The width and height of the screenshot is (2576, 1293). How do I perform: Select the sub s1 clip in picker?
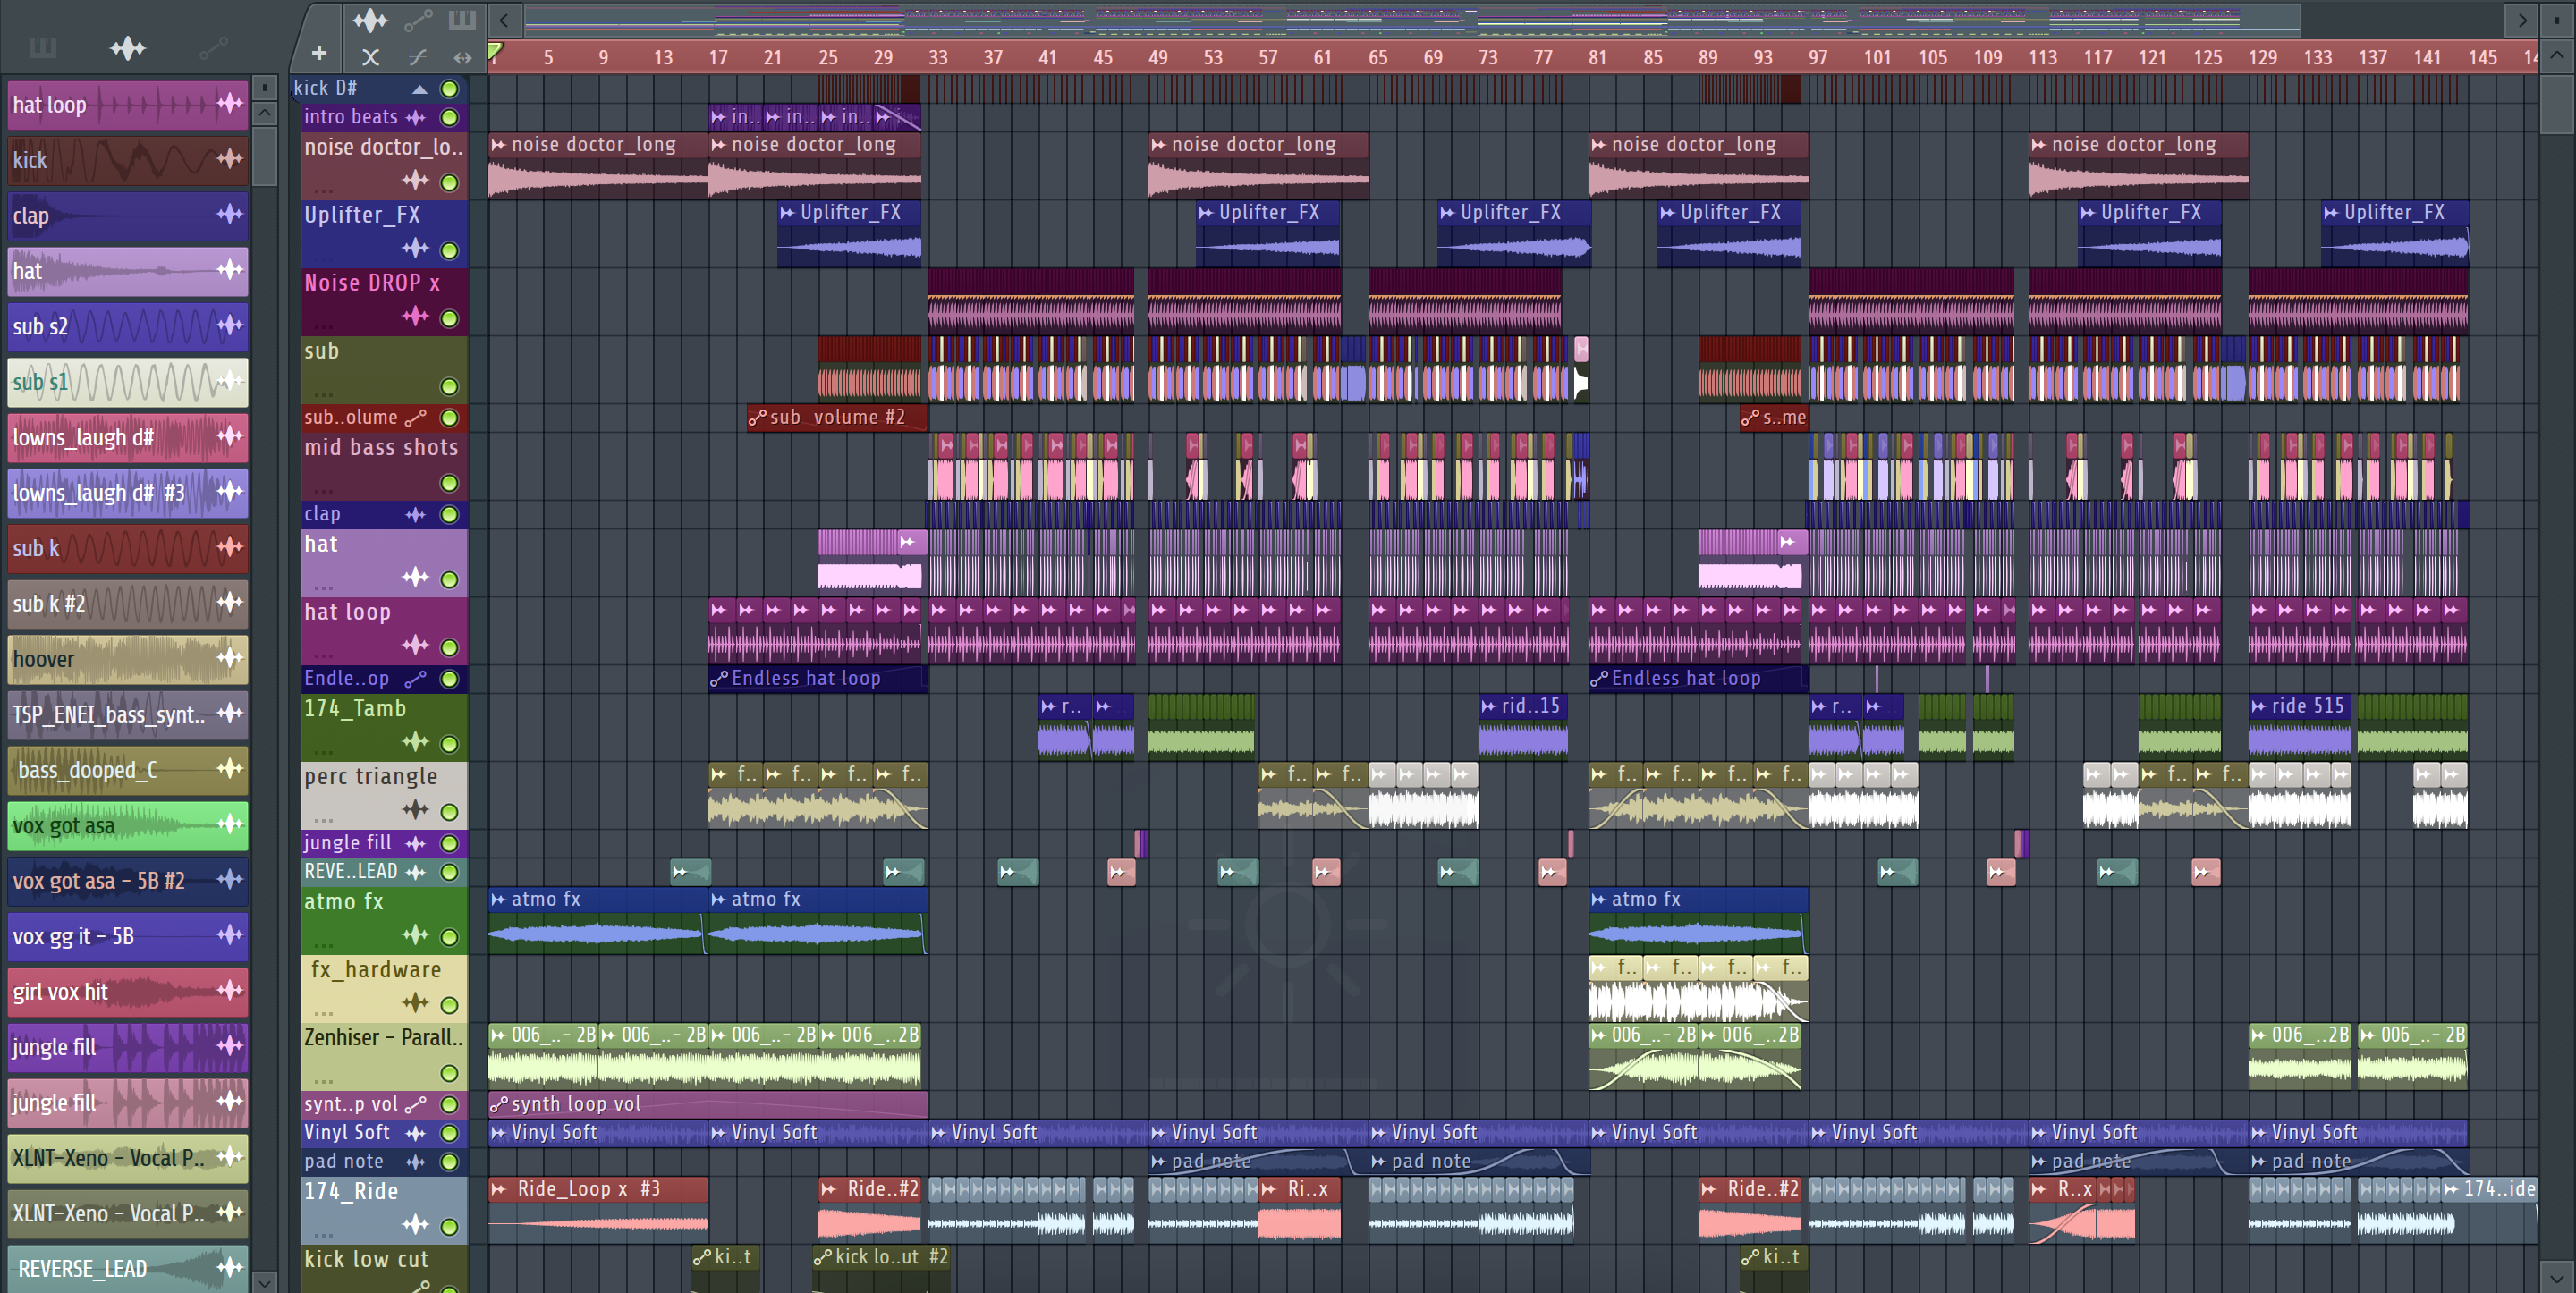(x=128, y=382)
